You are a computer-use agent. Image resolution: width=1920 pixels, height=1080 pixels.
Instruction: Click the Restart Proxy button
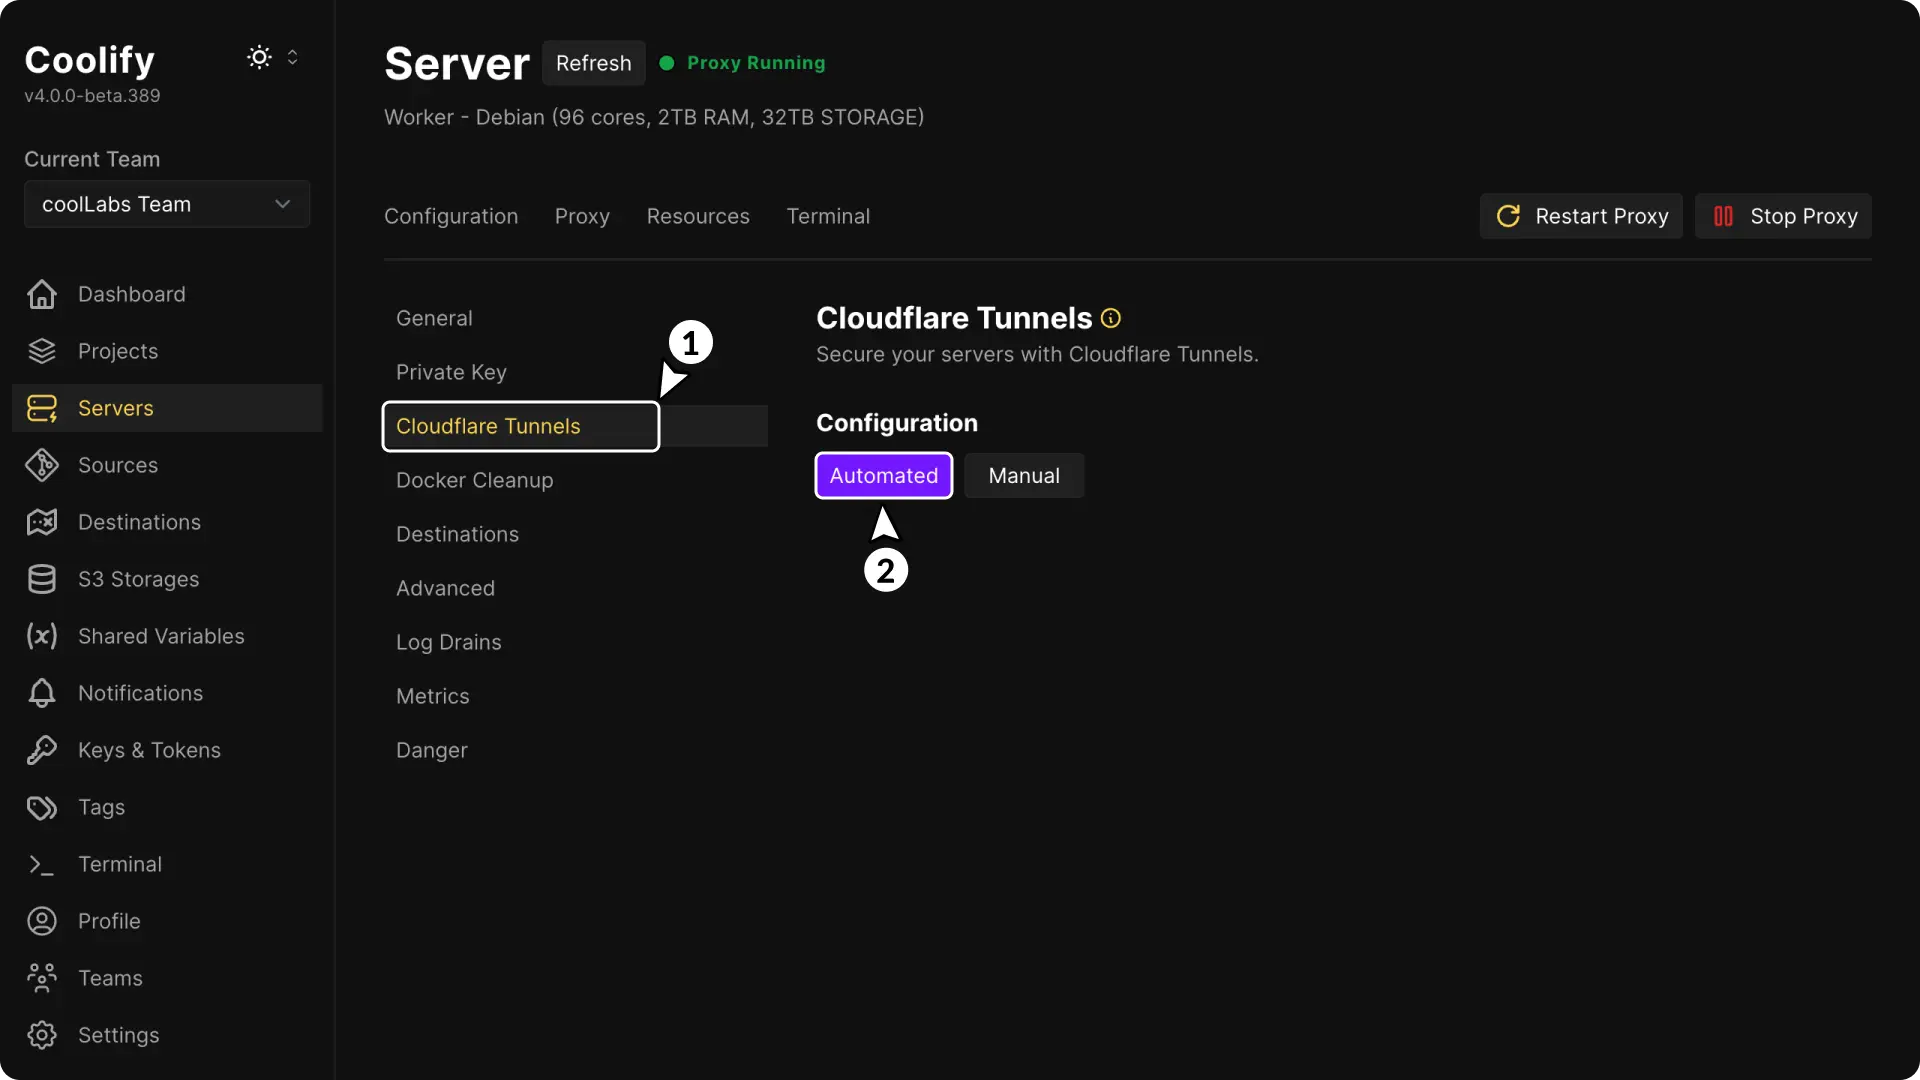pyautogui.click(x=1581, y=216)
